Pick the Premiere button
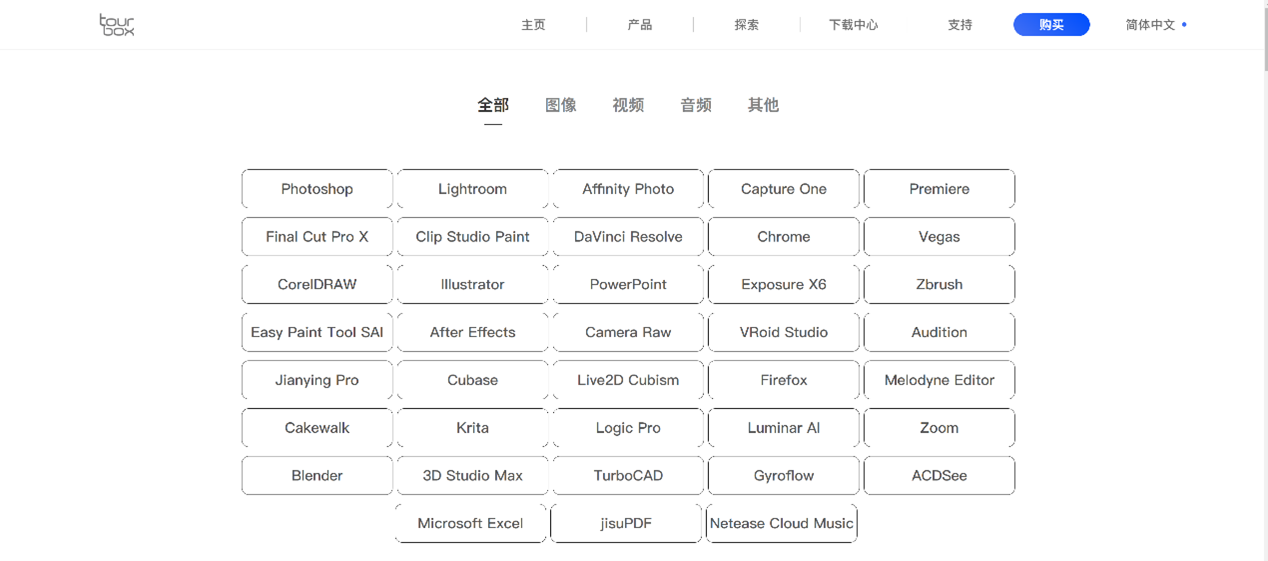1268x561 pixels. 939,189
